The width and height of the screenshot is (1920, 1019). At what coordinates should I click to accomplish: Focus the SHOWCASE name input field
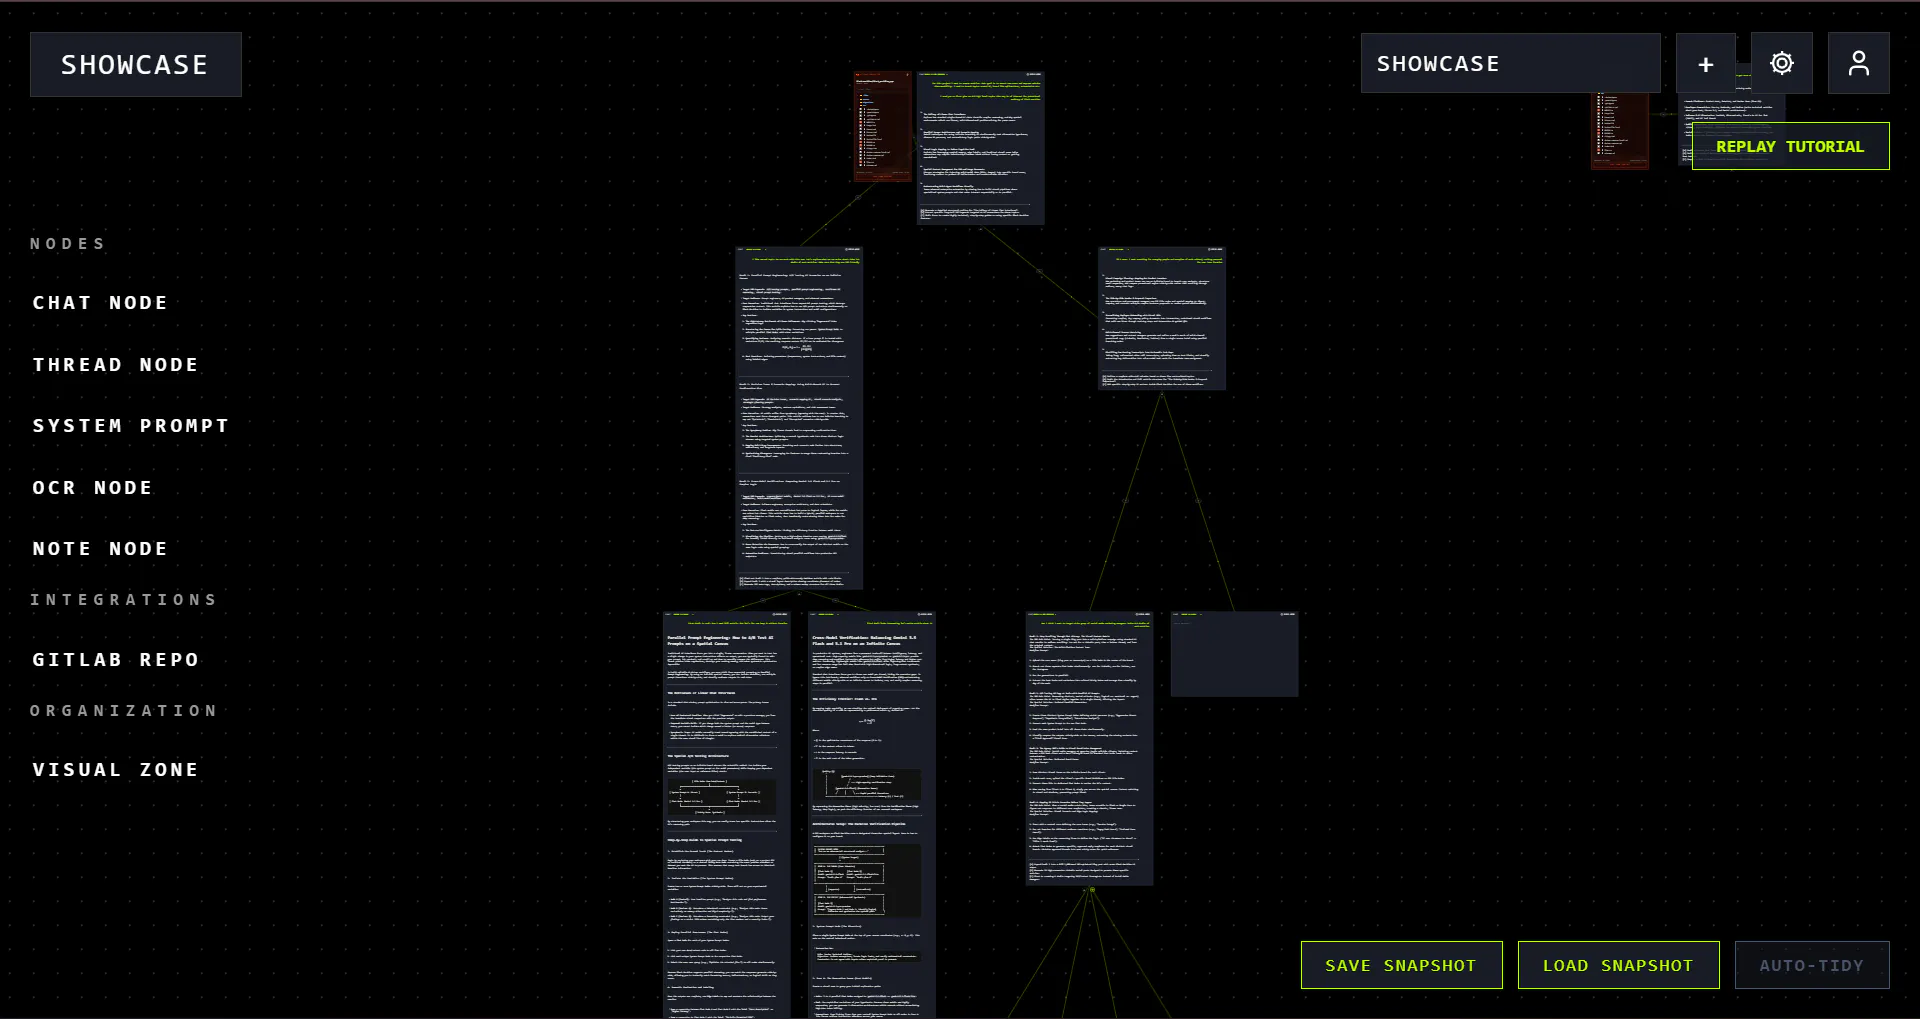(1510, 63)
